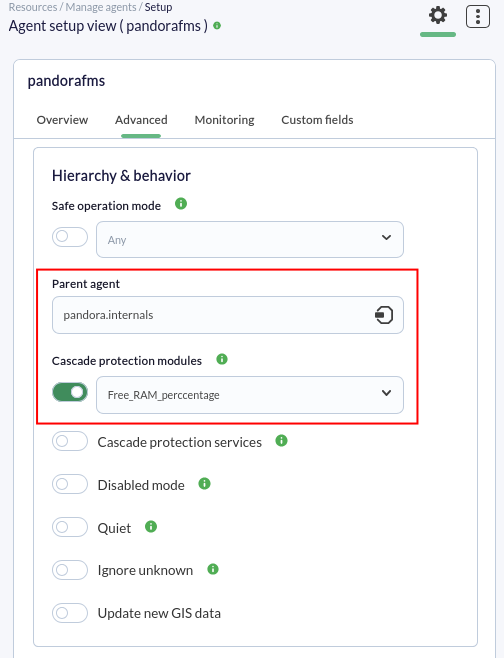Click the Quiet info icon

151,527
